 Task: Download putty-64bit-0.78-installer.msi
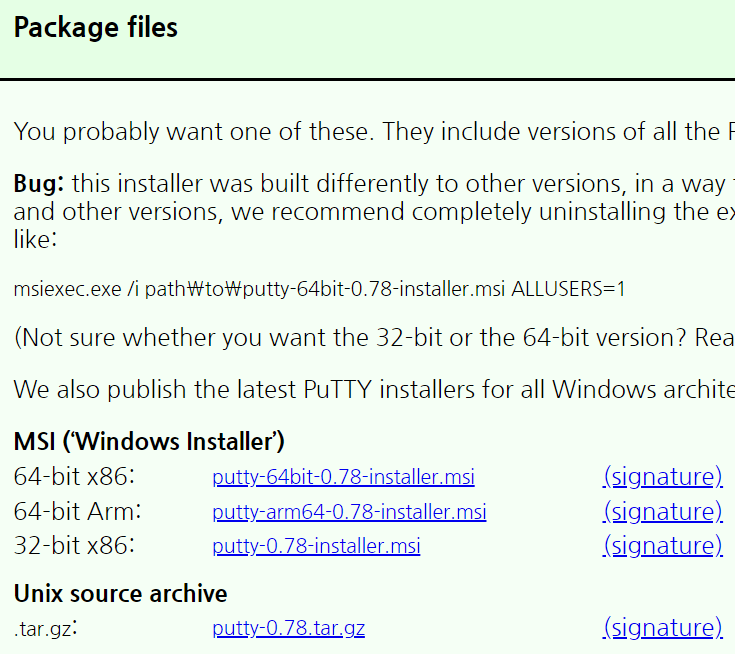click(343, 477)
